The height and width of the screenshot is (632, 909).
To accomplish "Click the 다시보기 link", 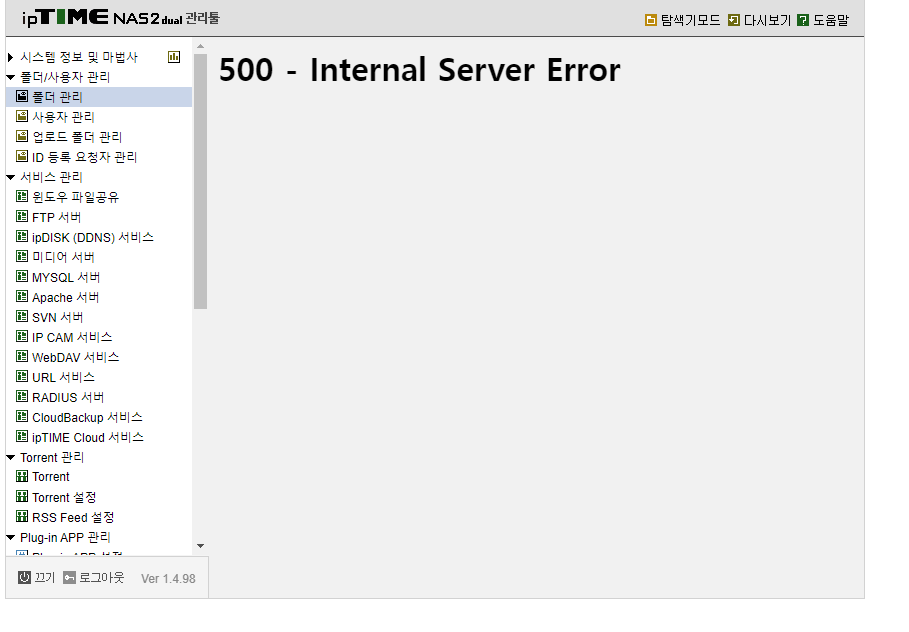I will (768, 20).
